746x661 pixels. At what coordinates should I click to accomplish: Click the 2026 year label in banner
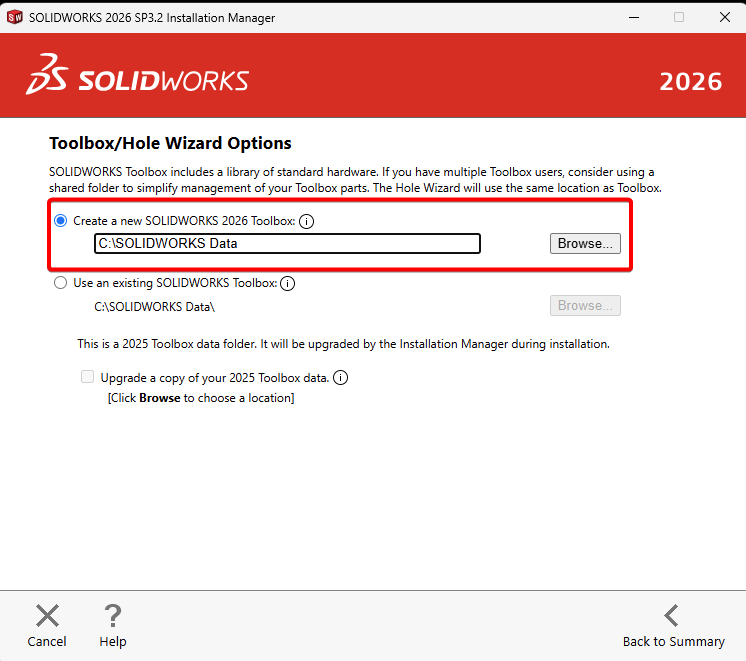tap(690, 82)
